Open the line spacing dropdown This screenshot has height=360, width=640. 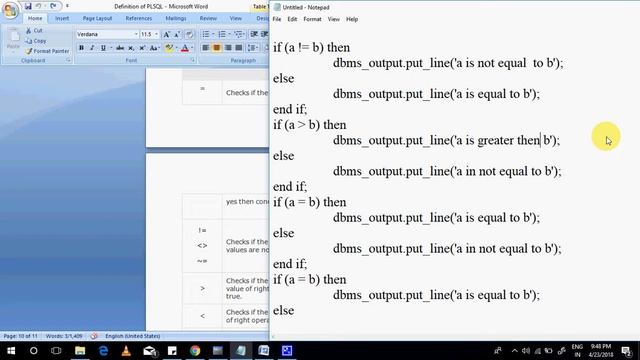(x=253, y=48)
